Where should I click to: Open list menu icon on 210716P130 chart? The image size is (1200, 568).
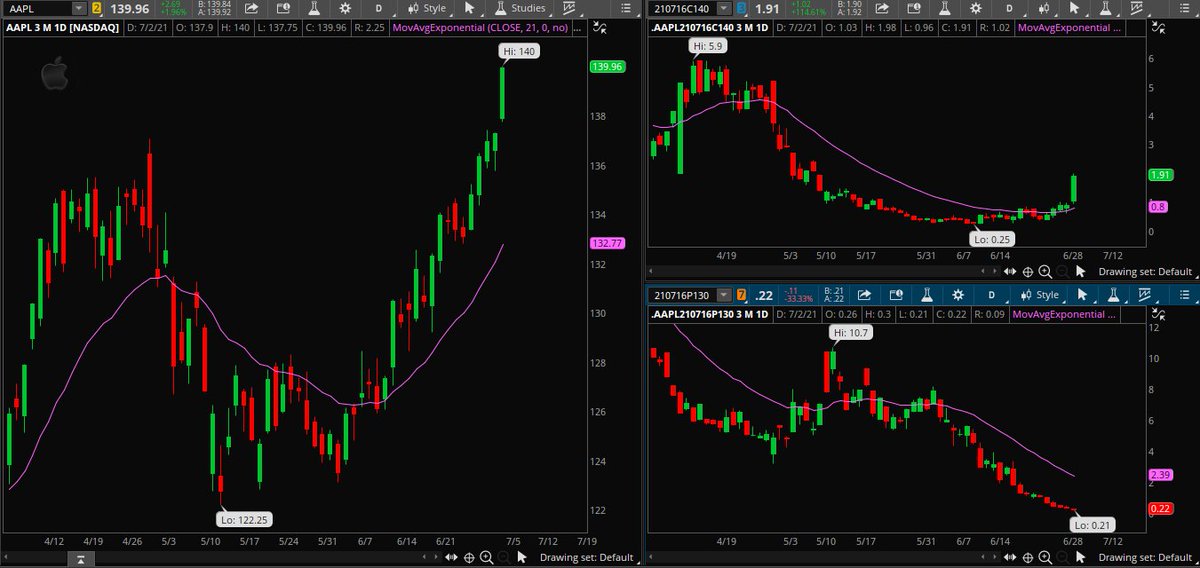click(1184, 295)
